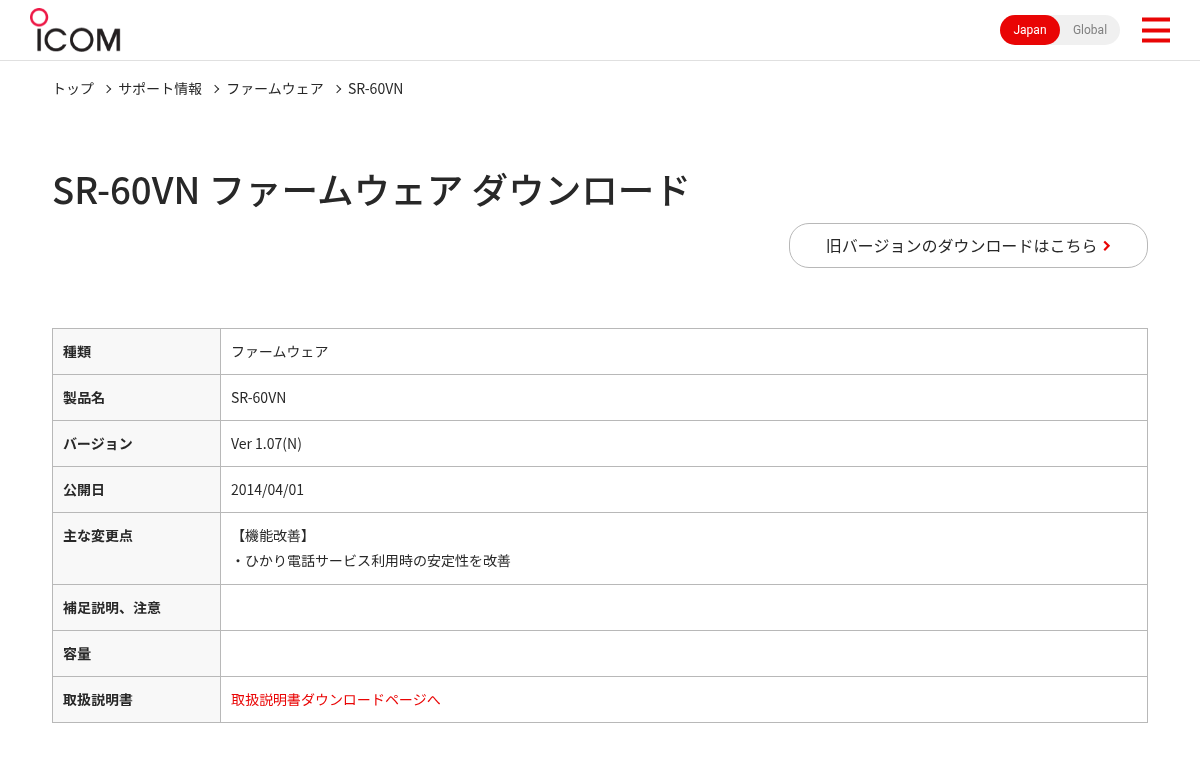Image resolution: width=1200 pixels, height=757 pixels.
Task: Go to トップ breadcrumb link
Action: pos(73,89)
